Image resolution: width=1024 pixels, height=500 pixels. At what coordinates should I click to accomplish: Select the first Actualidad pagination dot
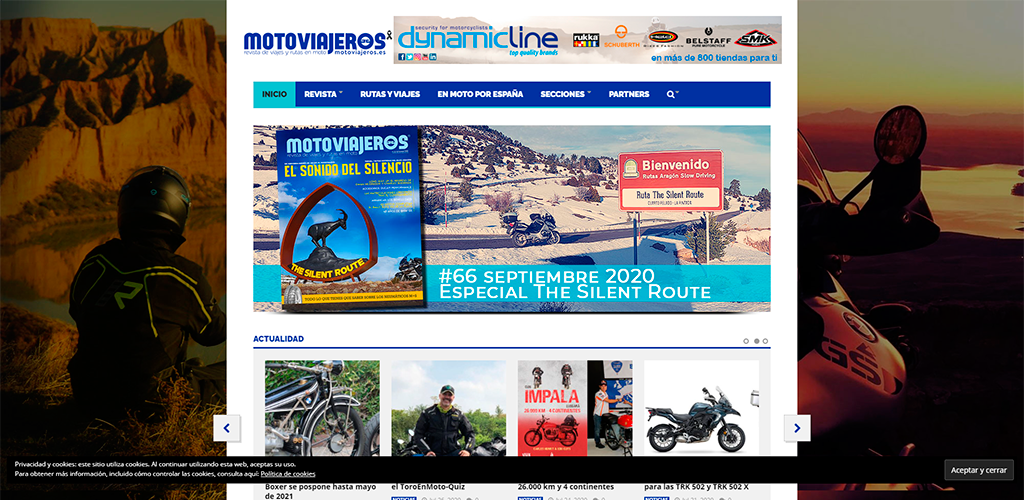tap(746, 341)
